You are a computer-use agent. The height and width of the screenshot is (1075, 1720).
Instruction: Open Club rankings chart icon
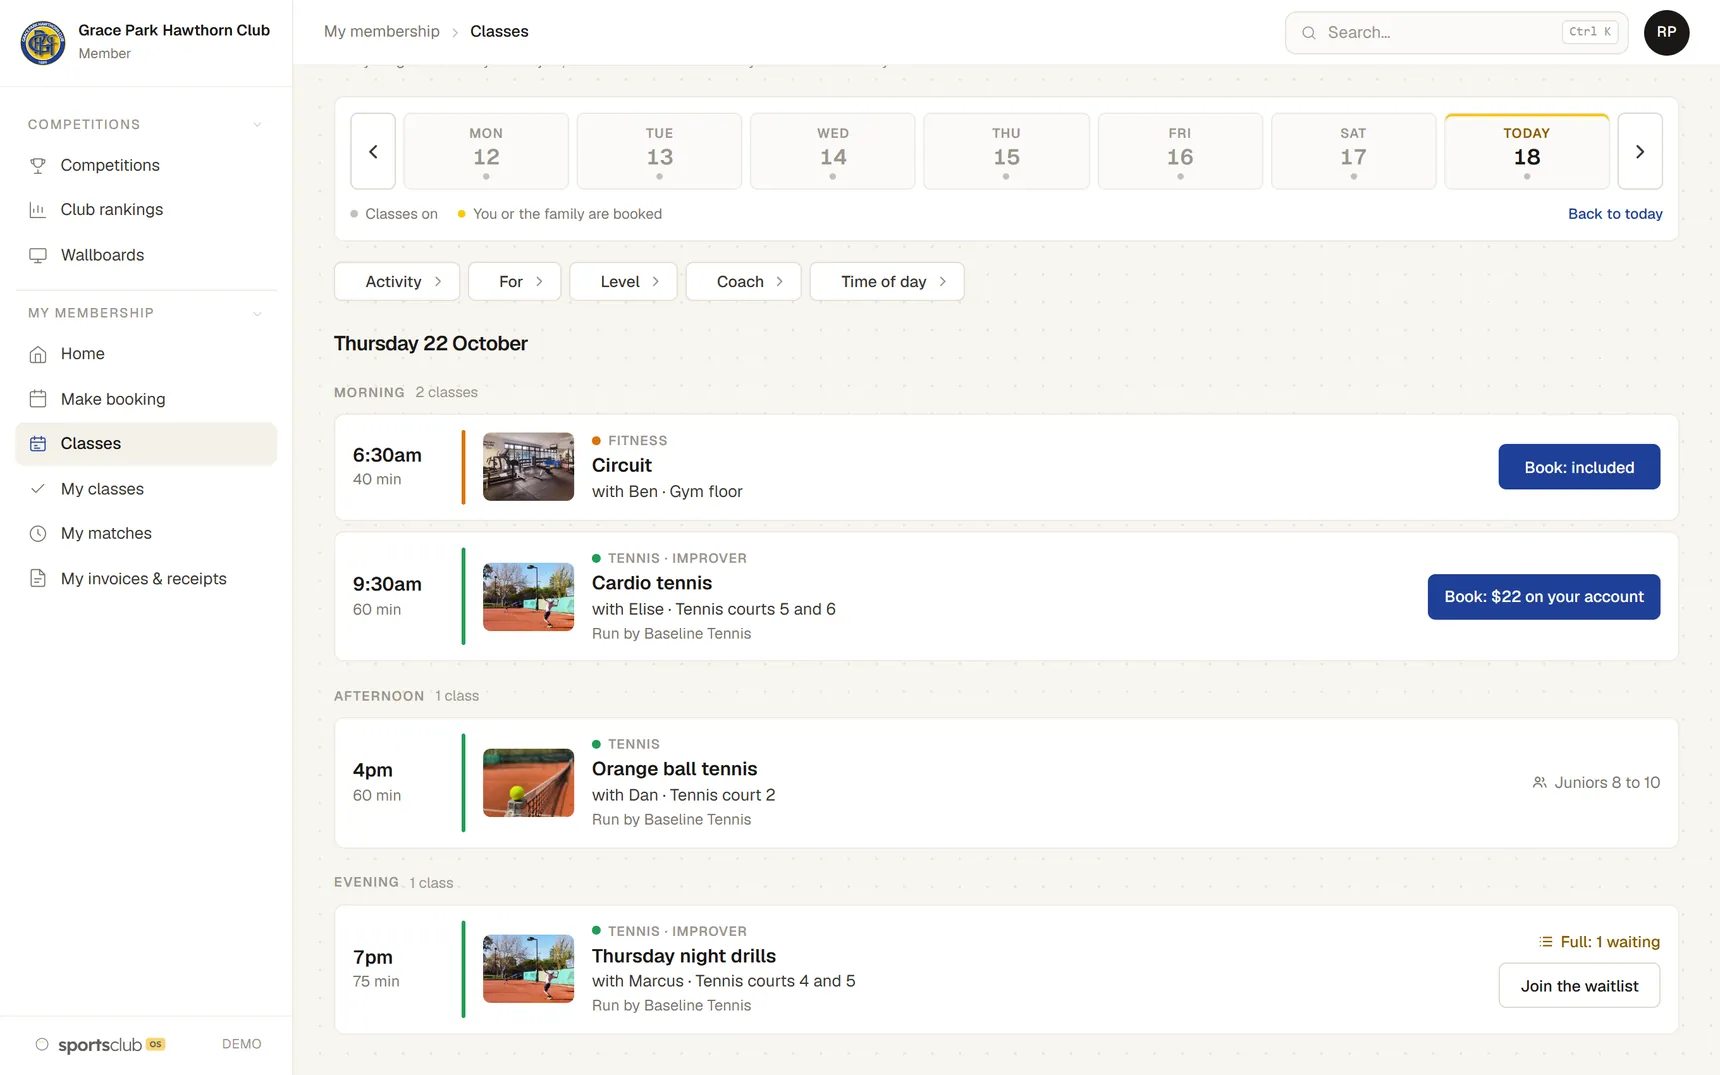click(38, 210)
